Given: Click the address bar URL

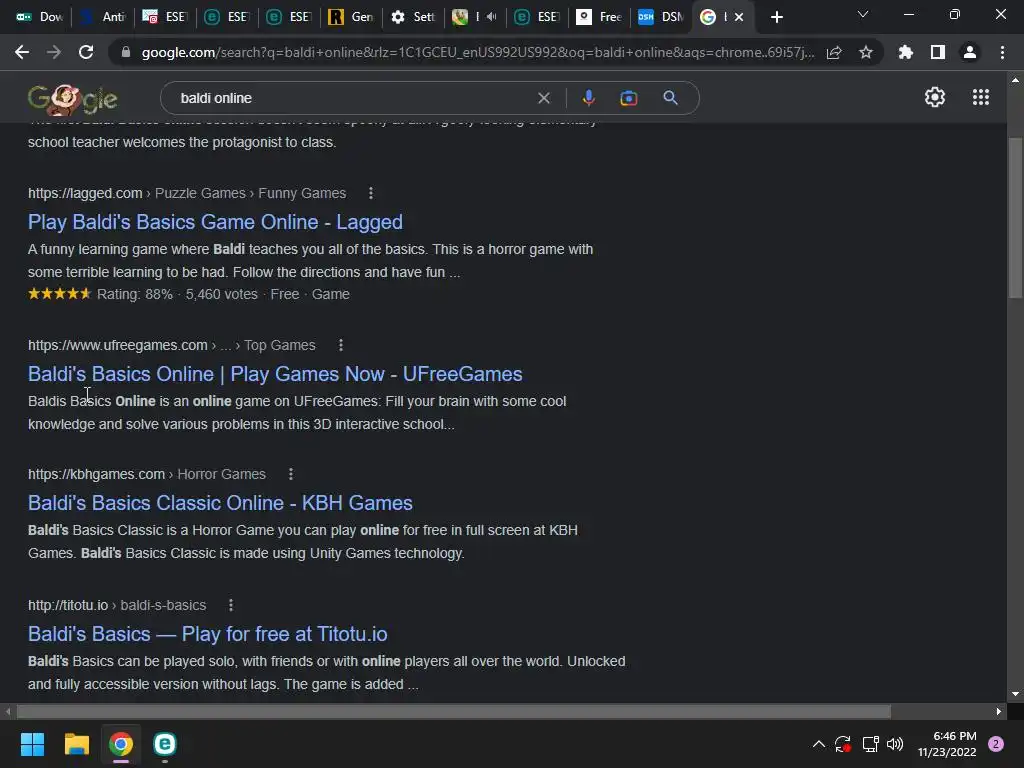Looking at the screenshot, I should tap(477, 52).
